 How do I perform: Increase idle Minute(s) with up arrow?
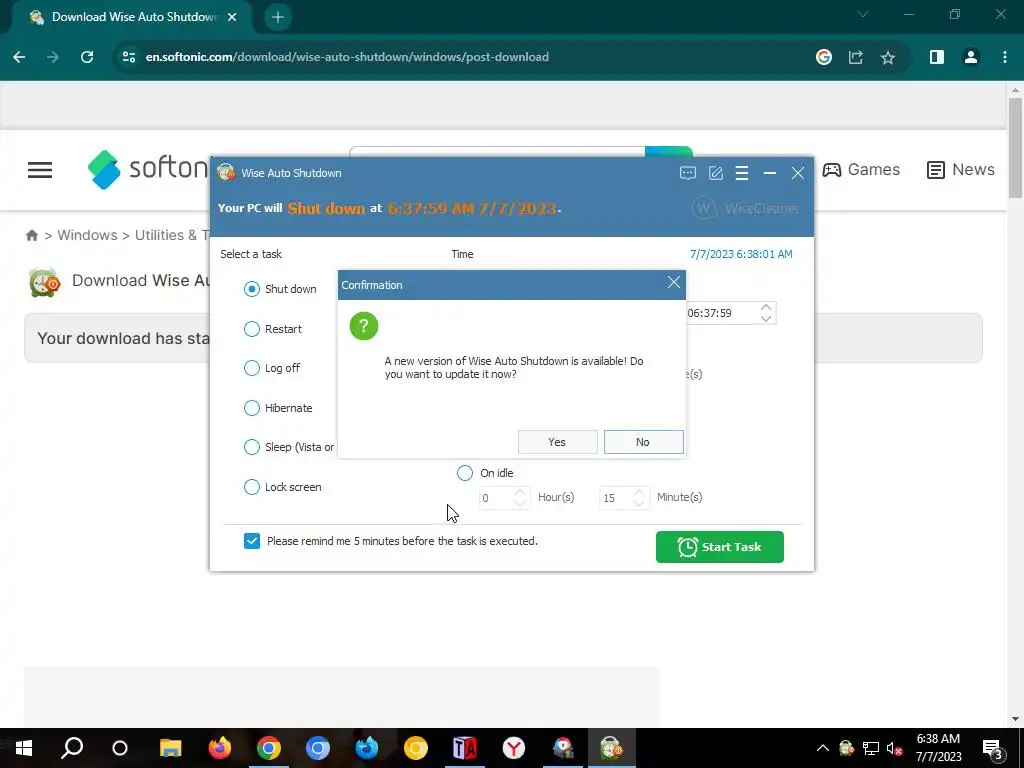[x=639, y=492]
